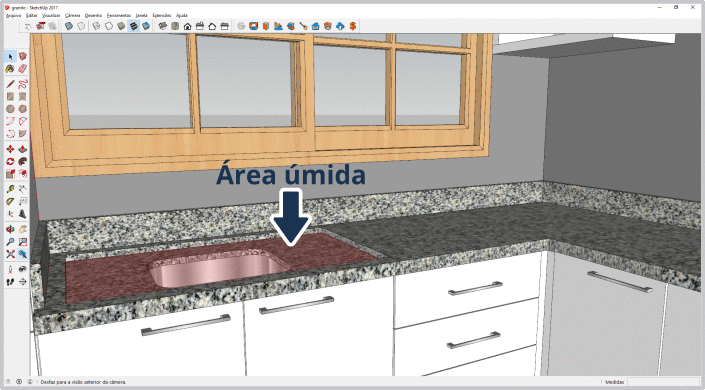This screenshot has width=705, height=390.
Task: Activate the Rotate tool
Action: click(x=10, y=161)
